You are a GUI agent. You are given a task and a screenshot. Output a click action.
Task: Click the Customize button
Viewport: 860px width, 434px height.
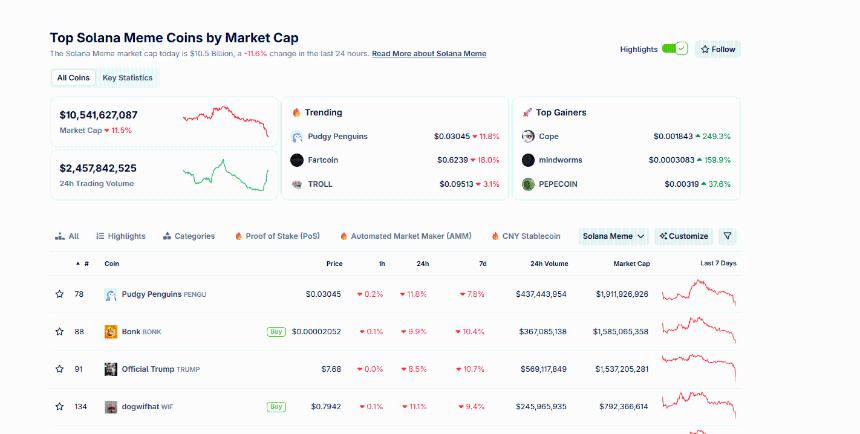[683, 236]
